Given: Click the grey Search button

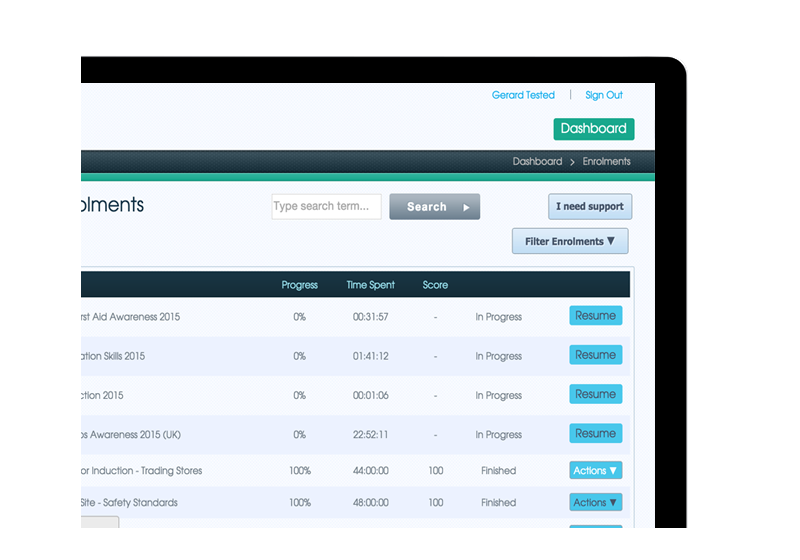Looking at the screenshot, I should [x=434, y=207].
